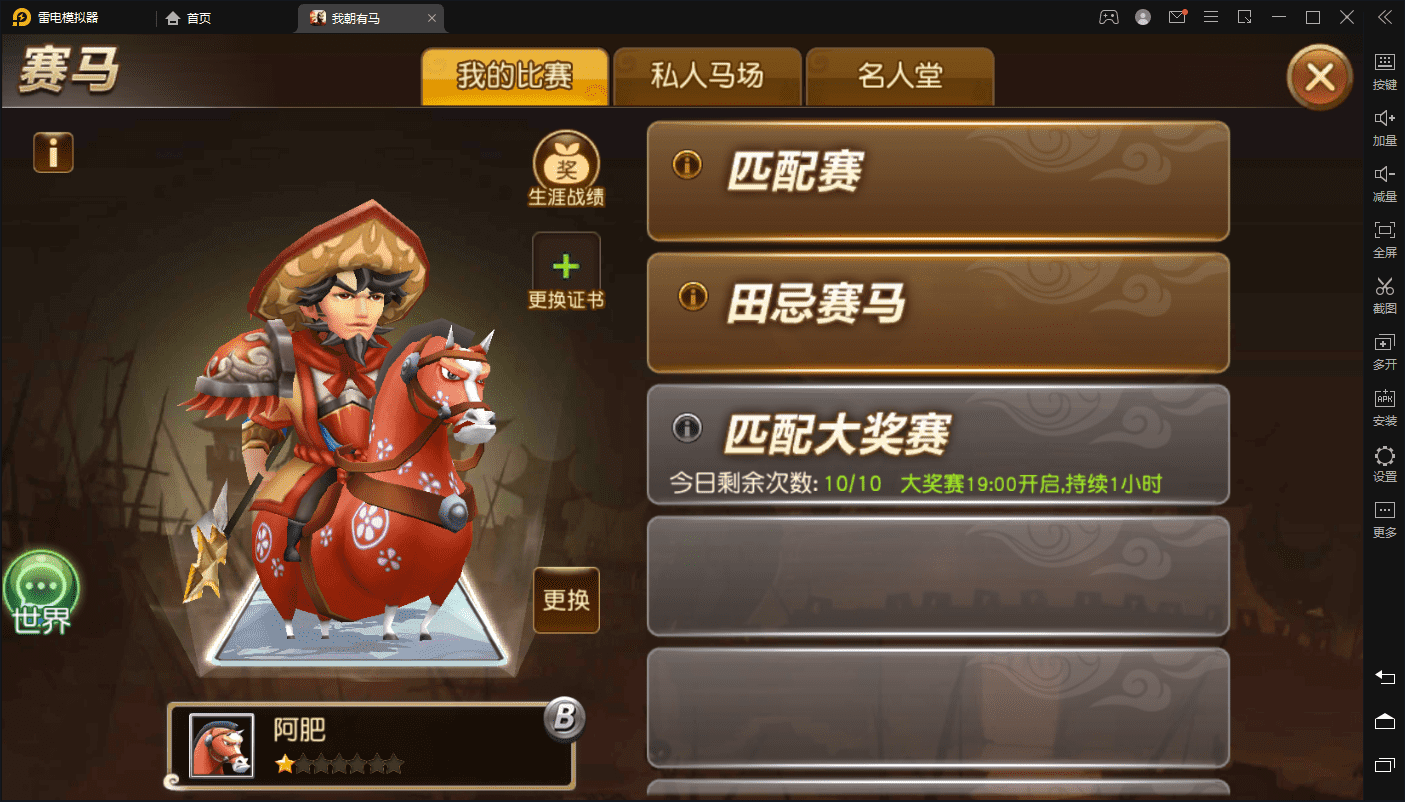Click the info icon below 赛马 title

coord(54,152)
